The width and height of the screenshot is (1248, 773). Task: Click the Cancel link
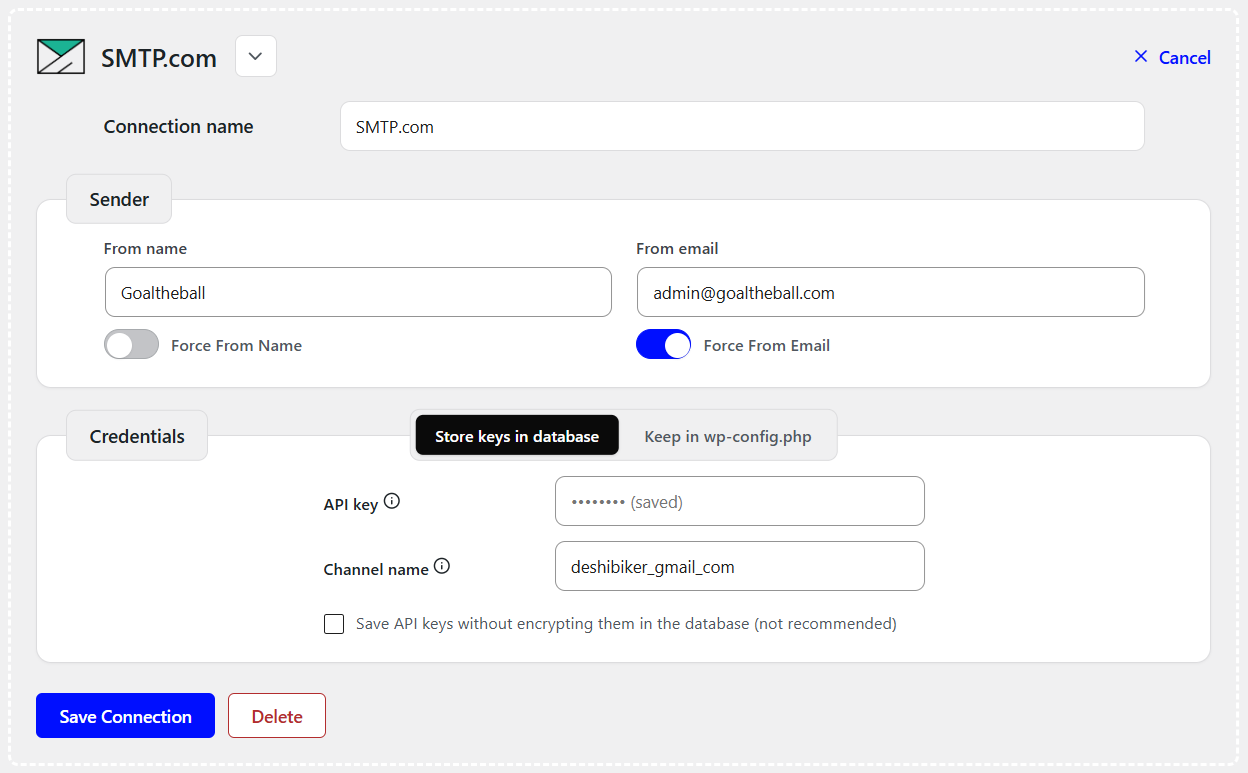click(x=1185, y=58)
